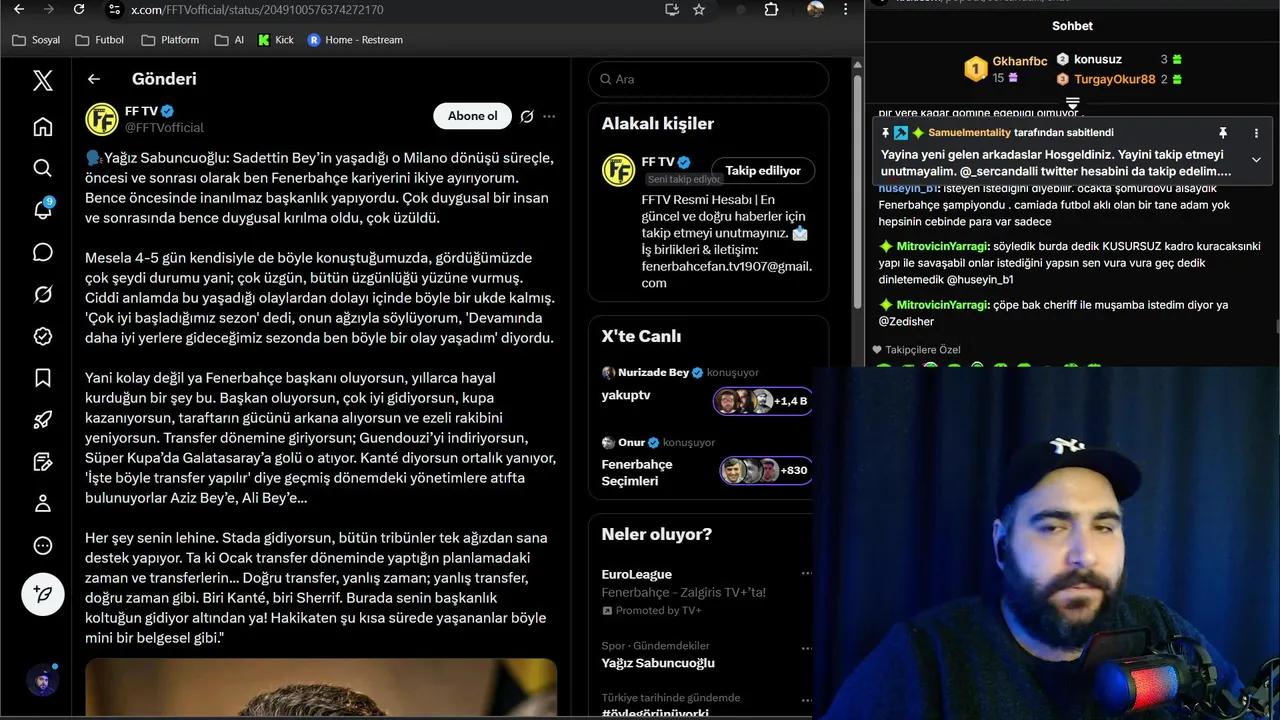Open EuroLeague Fenerbahçe - Zalgiris promo

pyautogui.click(x=683, y=592)
